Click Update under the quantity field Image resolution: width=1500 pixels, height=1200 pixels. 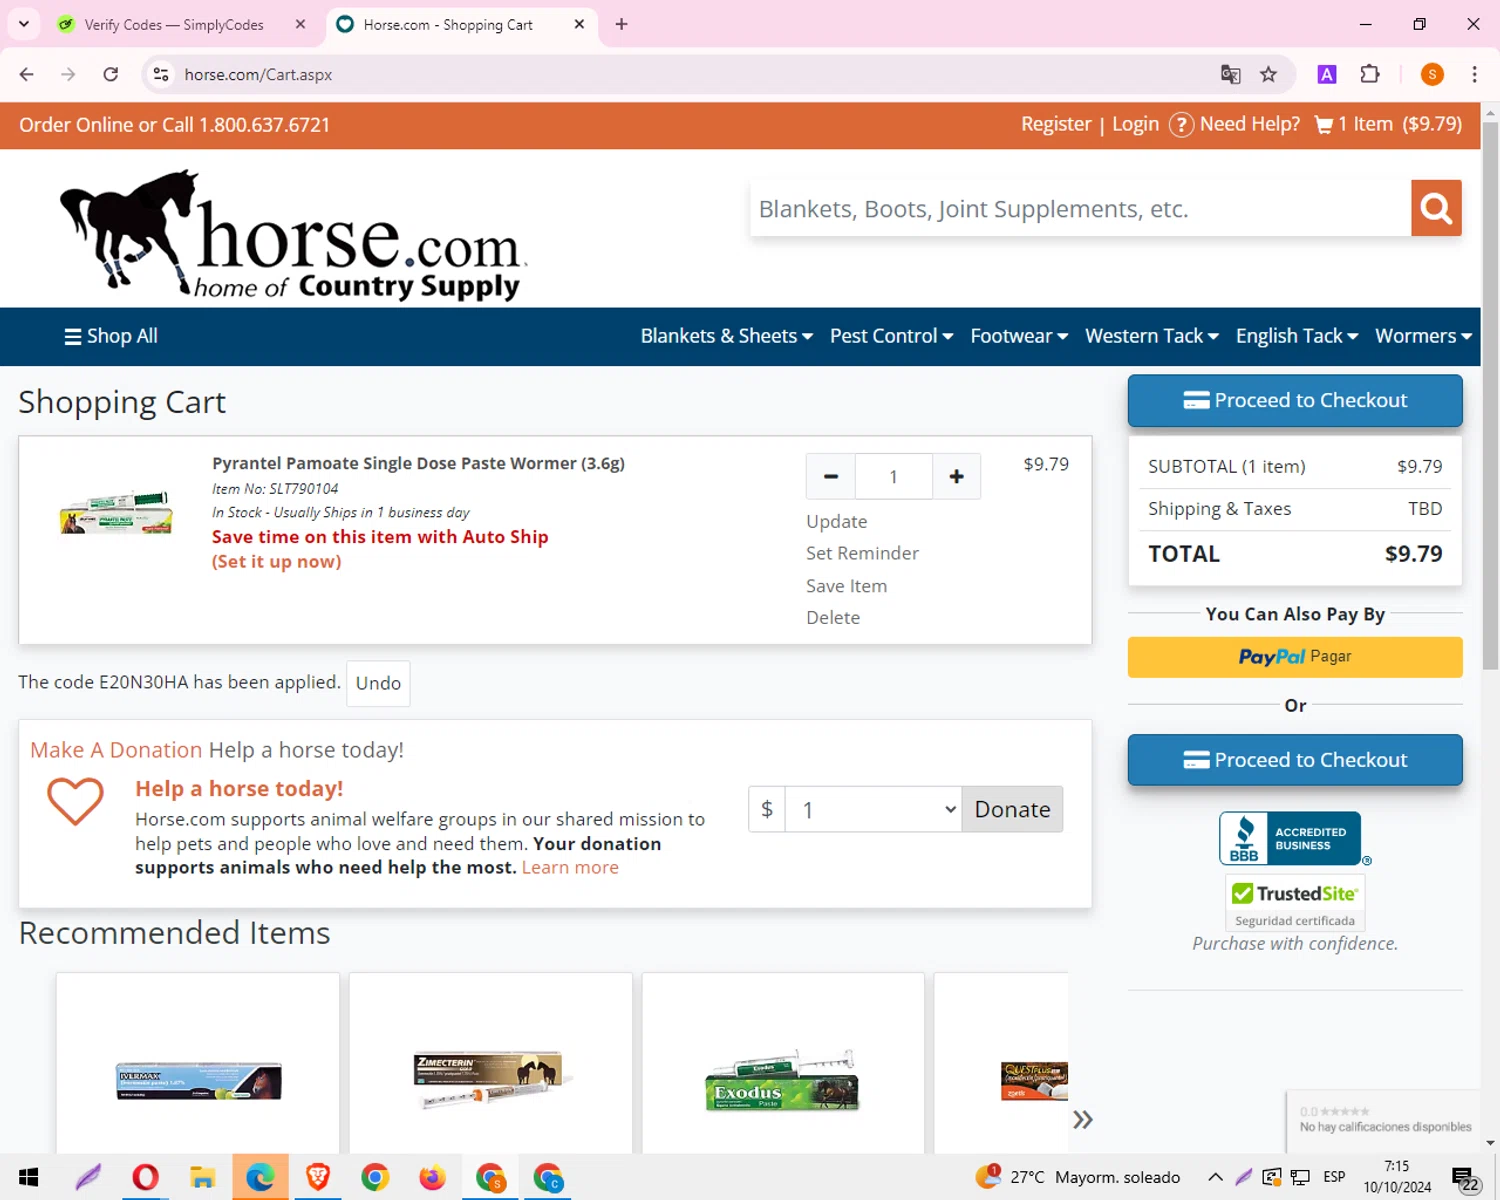coord(837,522)
